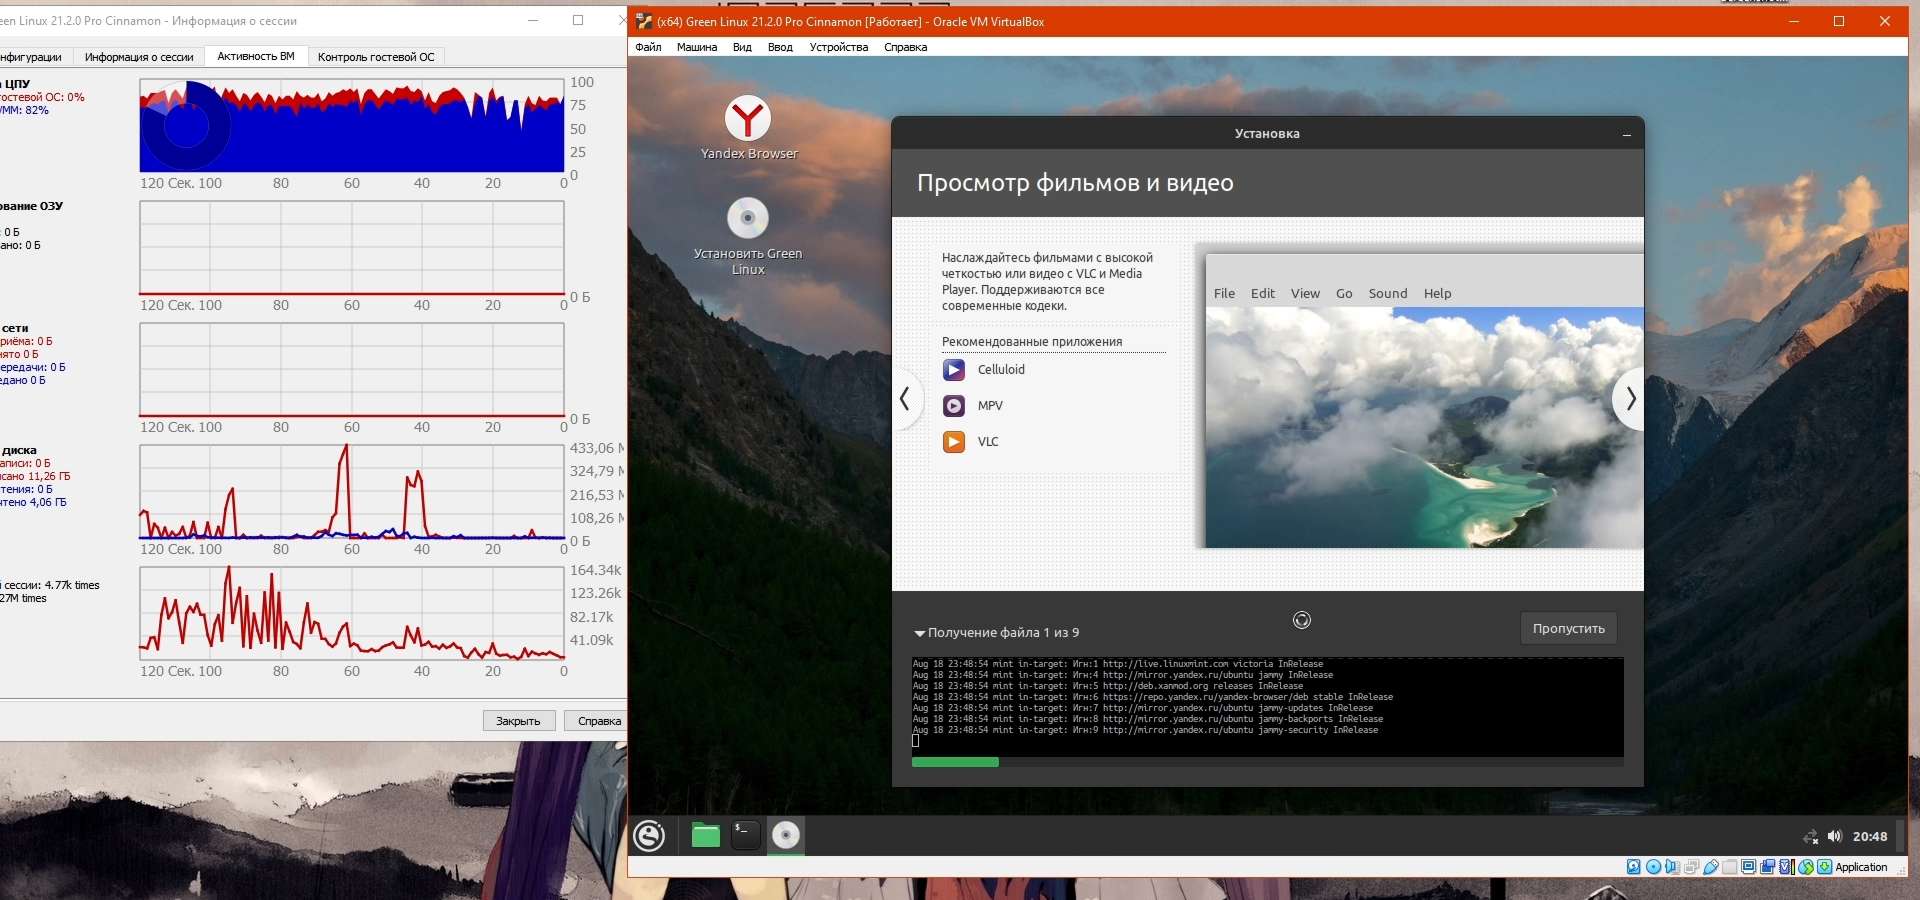This screenshot has height=900, width=1920.
Task: Open the guest sound volume tray icon
Action: [x=1834, y=836]
